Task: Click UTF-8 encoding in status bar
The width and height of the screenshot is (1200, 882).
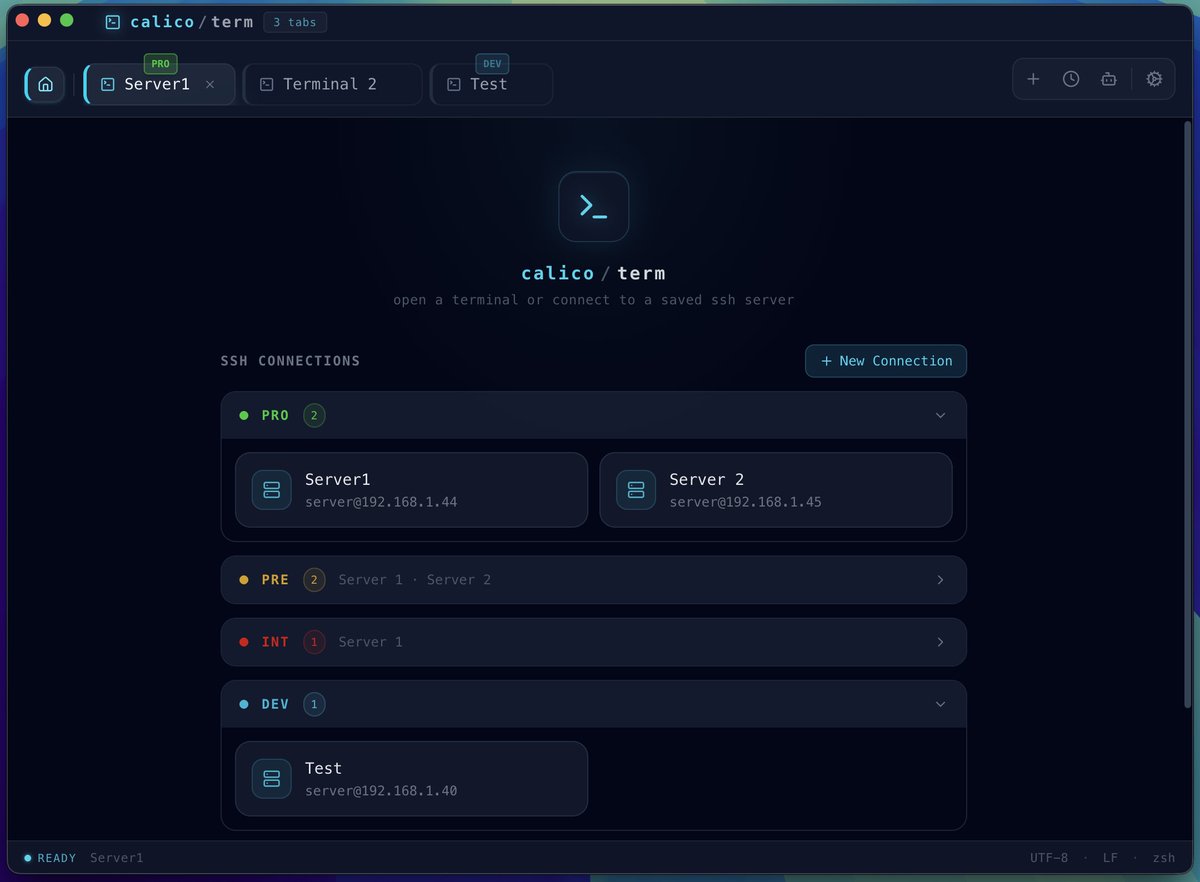Action: 1049,858
